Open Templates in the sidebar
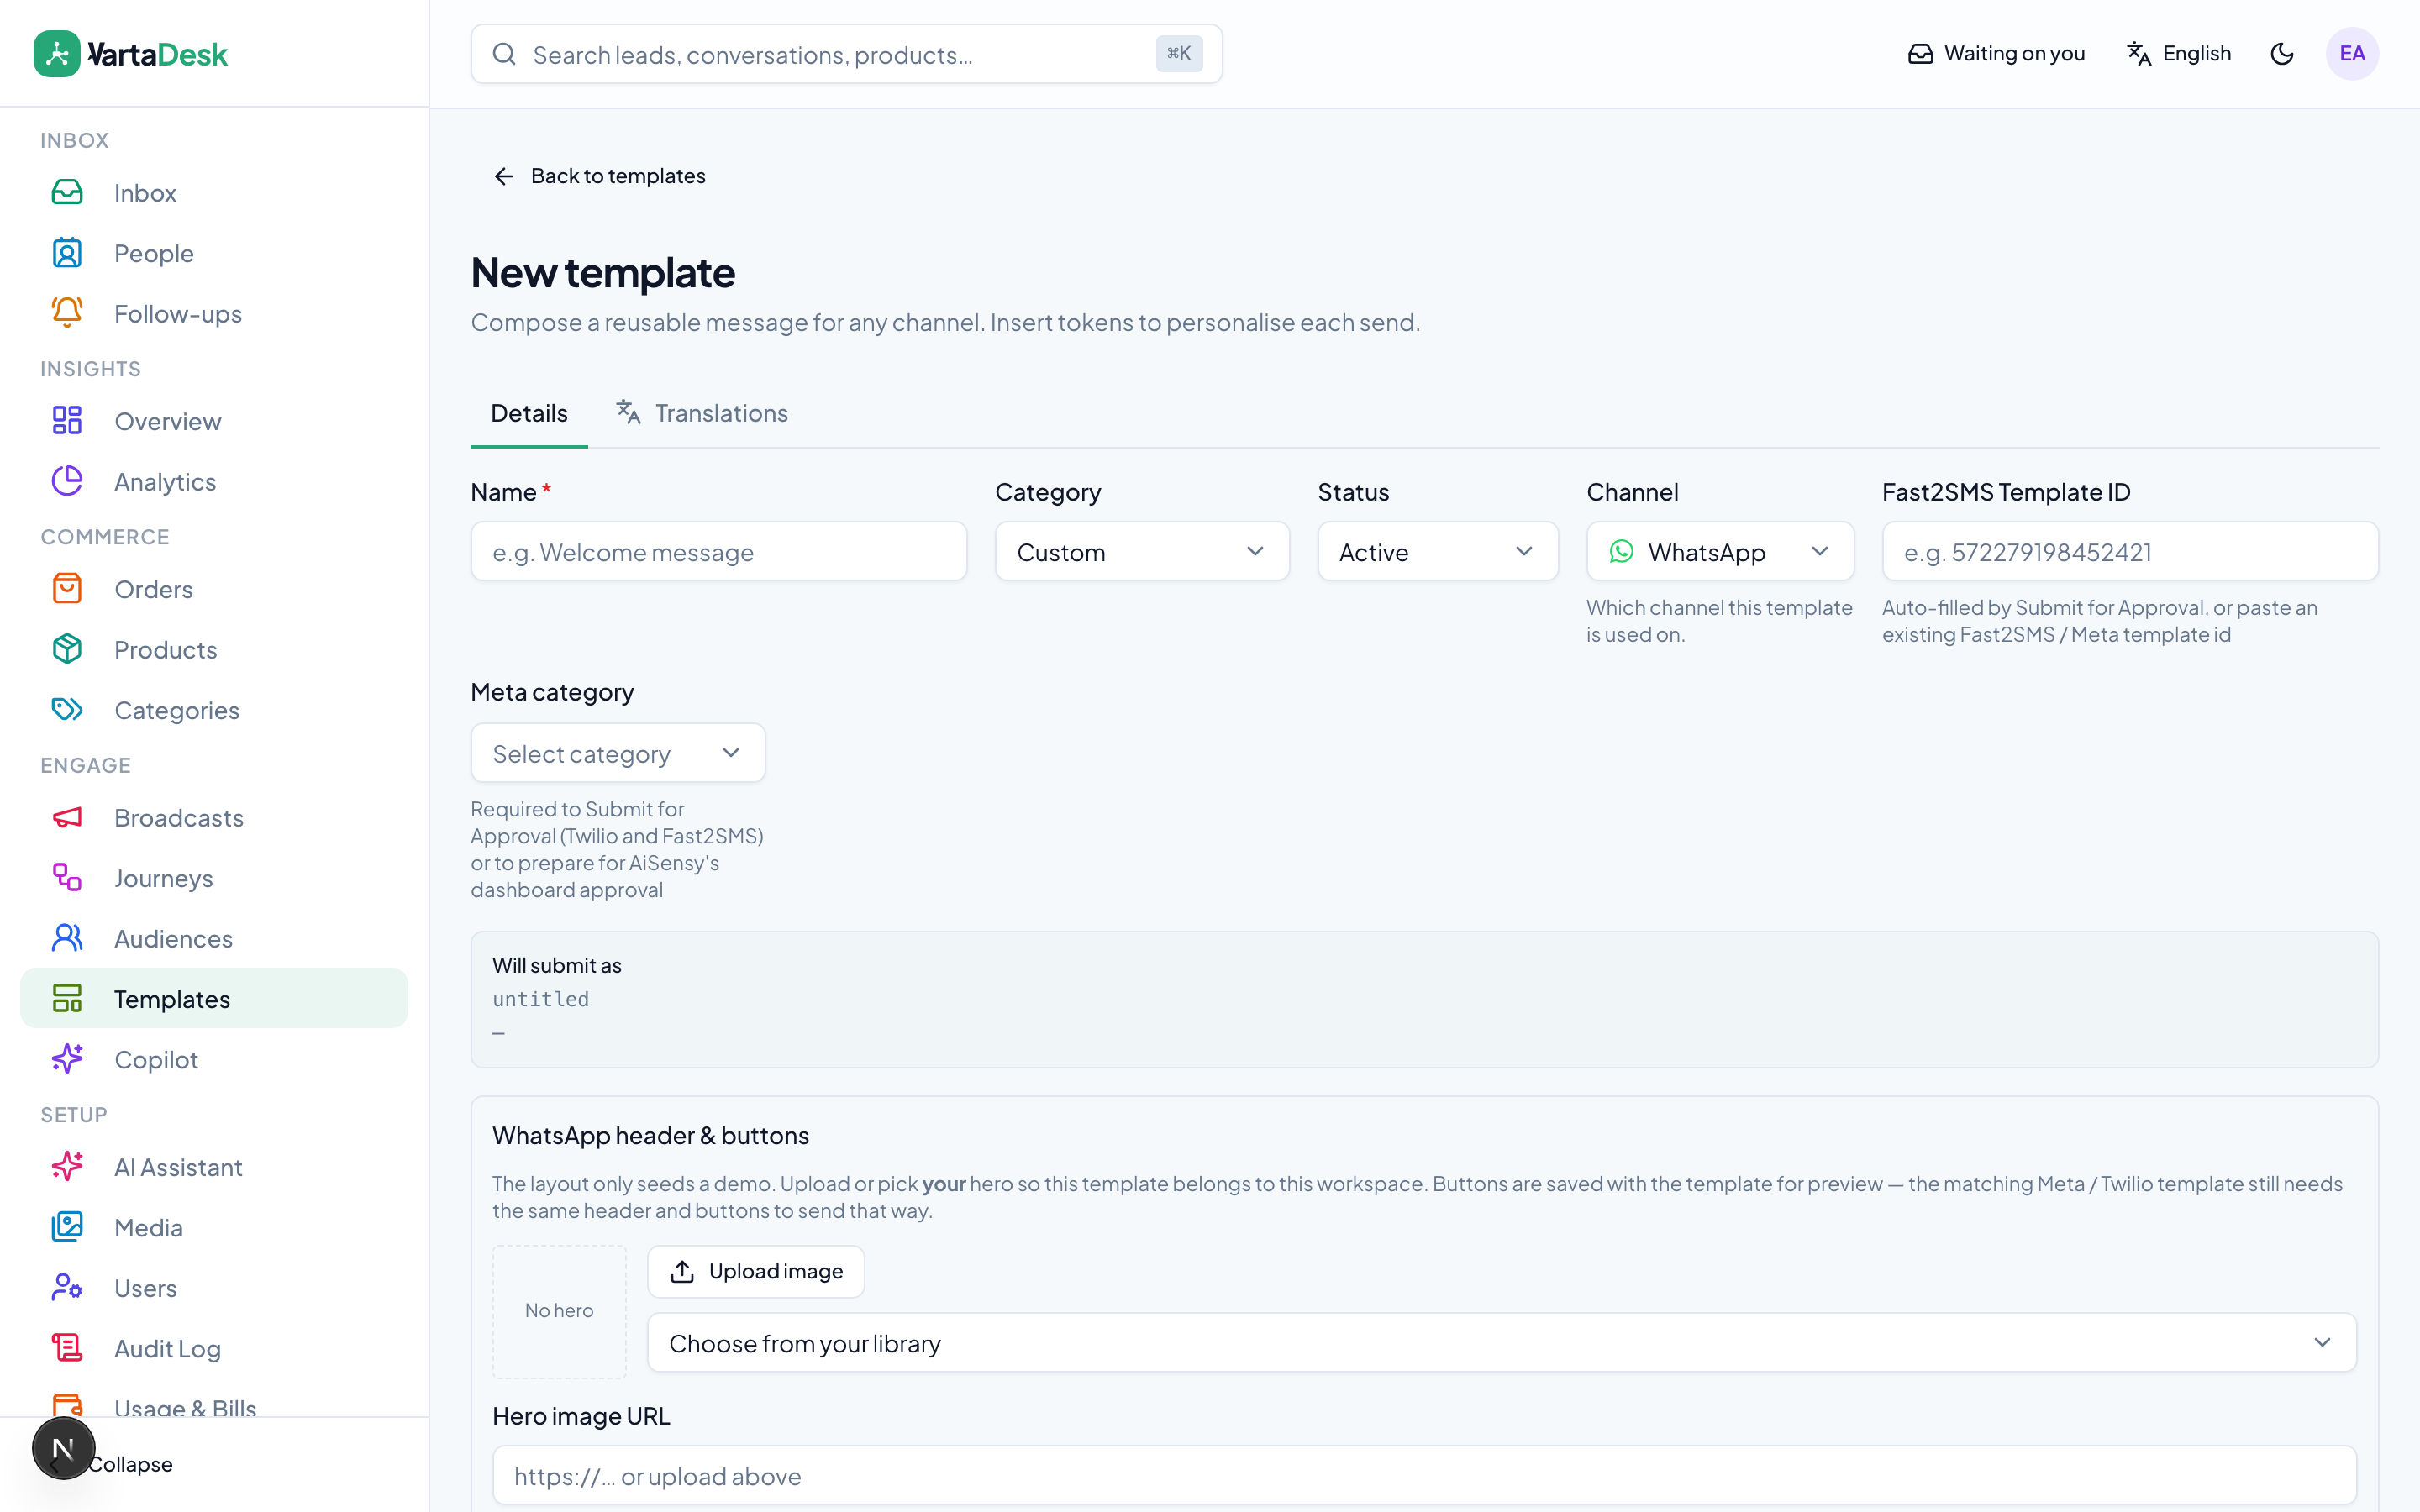This screenshot has width=2420, height=1512. [x=214, y=998]
